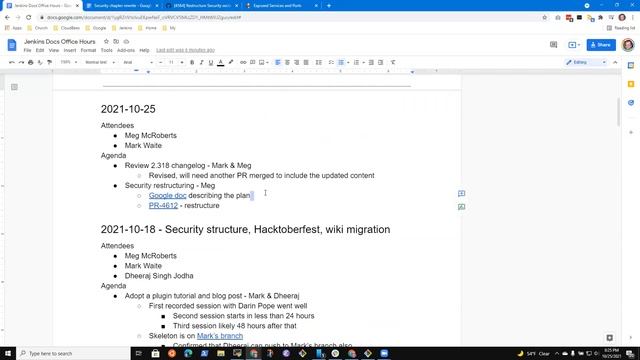
Task: Open the File menu
Action: click(27, 50)
